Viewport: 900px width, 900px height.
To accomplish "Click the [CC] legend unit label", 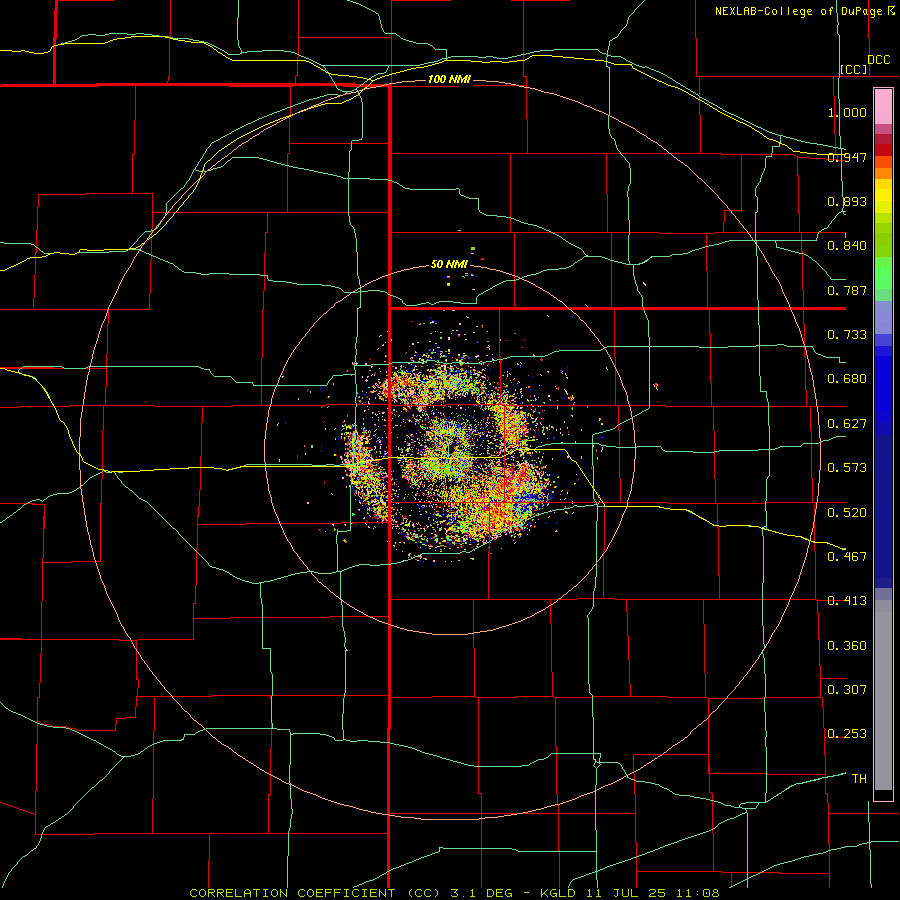I will (x=854, y=69).
